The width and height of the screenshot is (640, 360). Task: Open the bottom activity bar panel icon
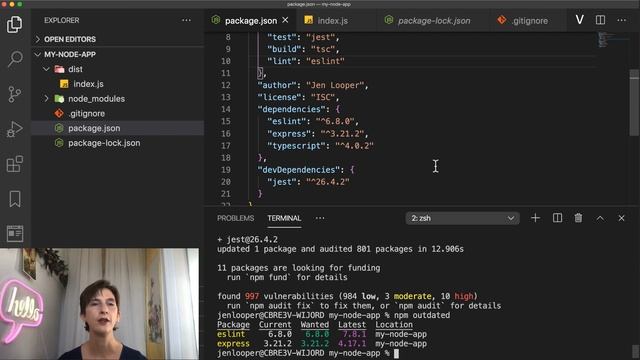15,233
